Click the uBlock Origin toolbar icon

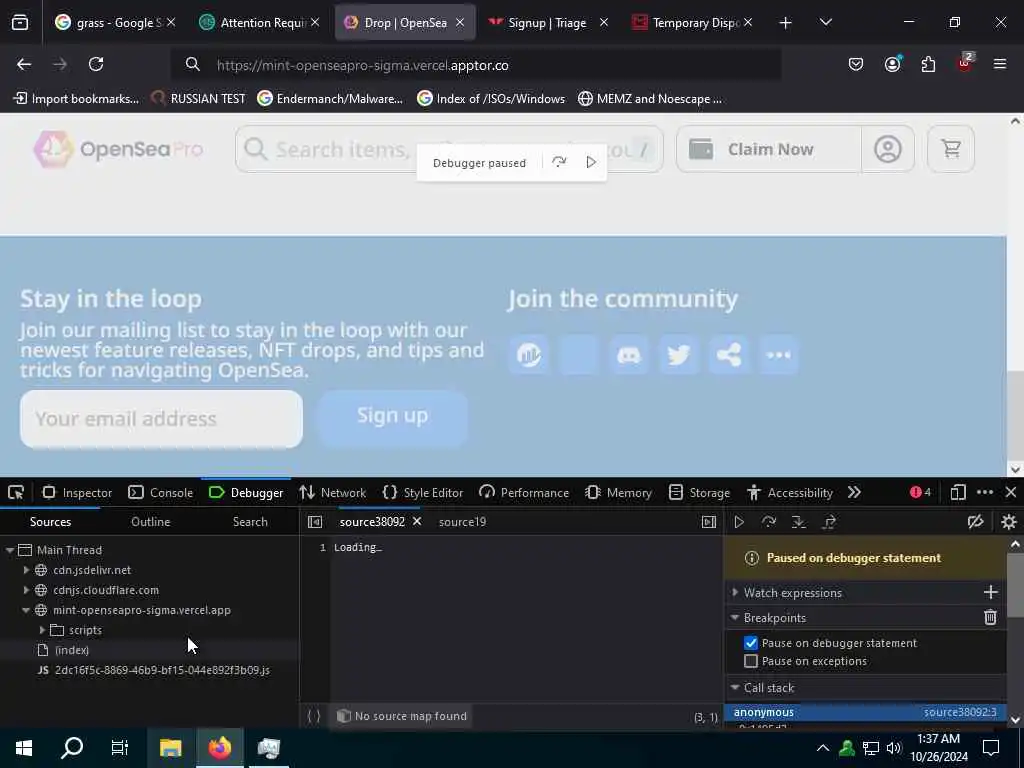click(x=965, y=63)
